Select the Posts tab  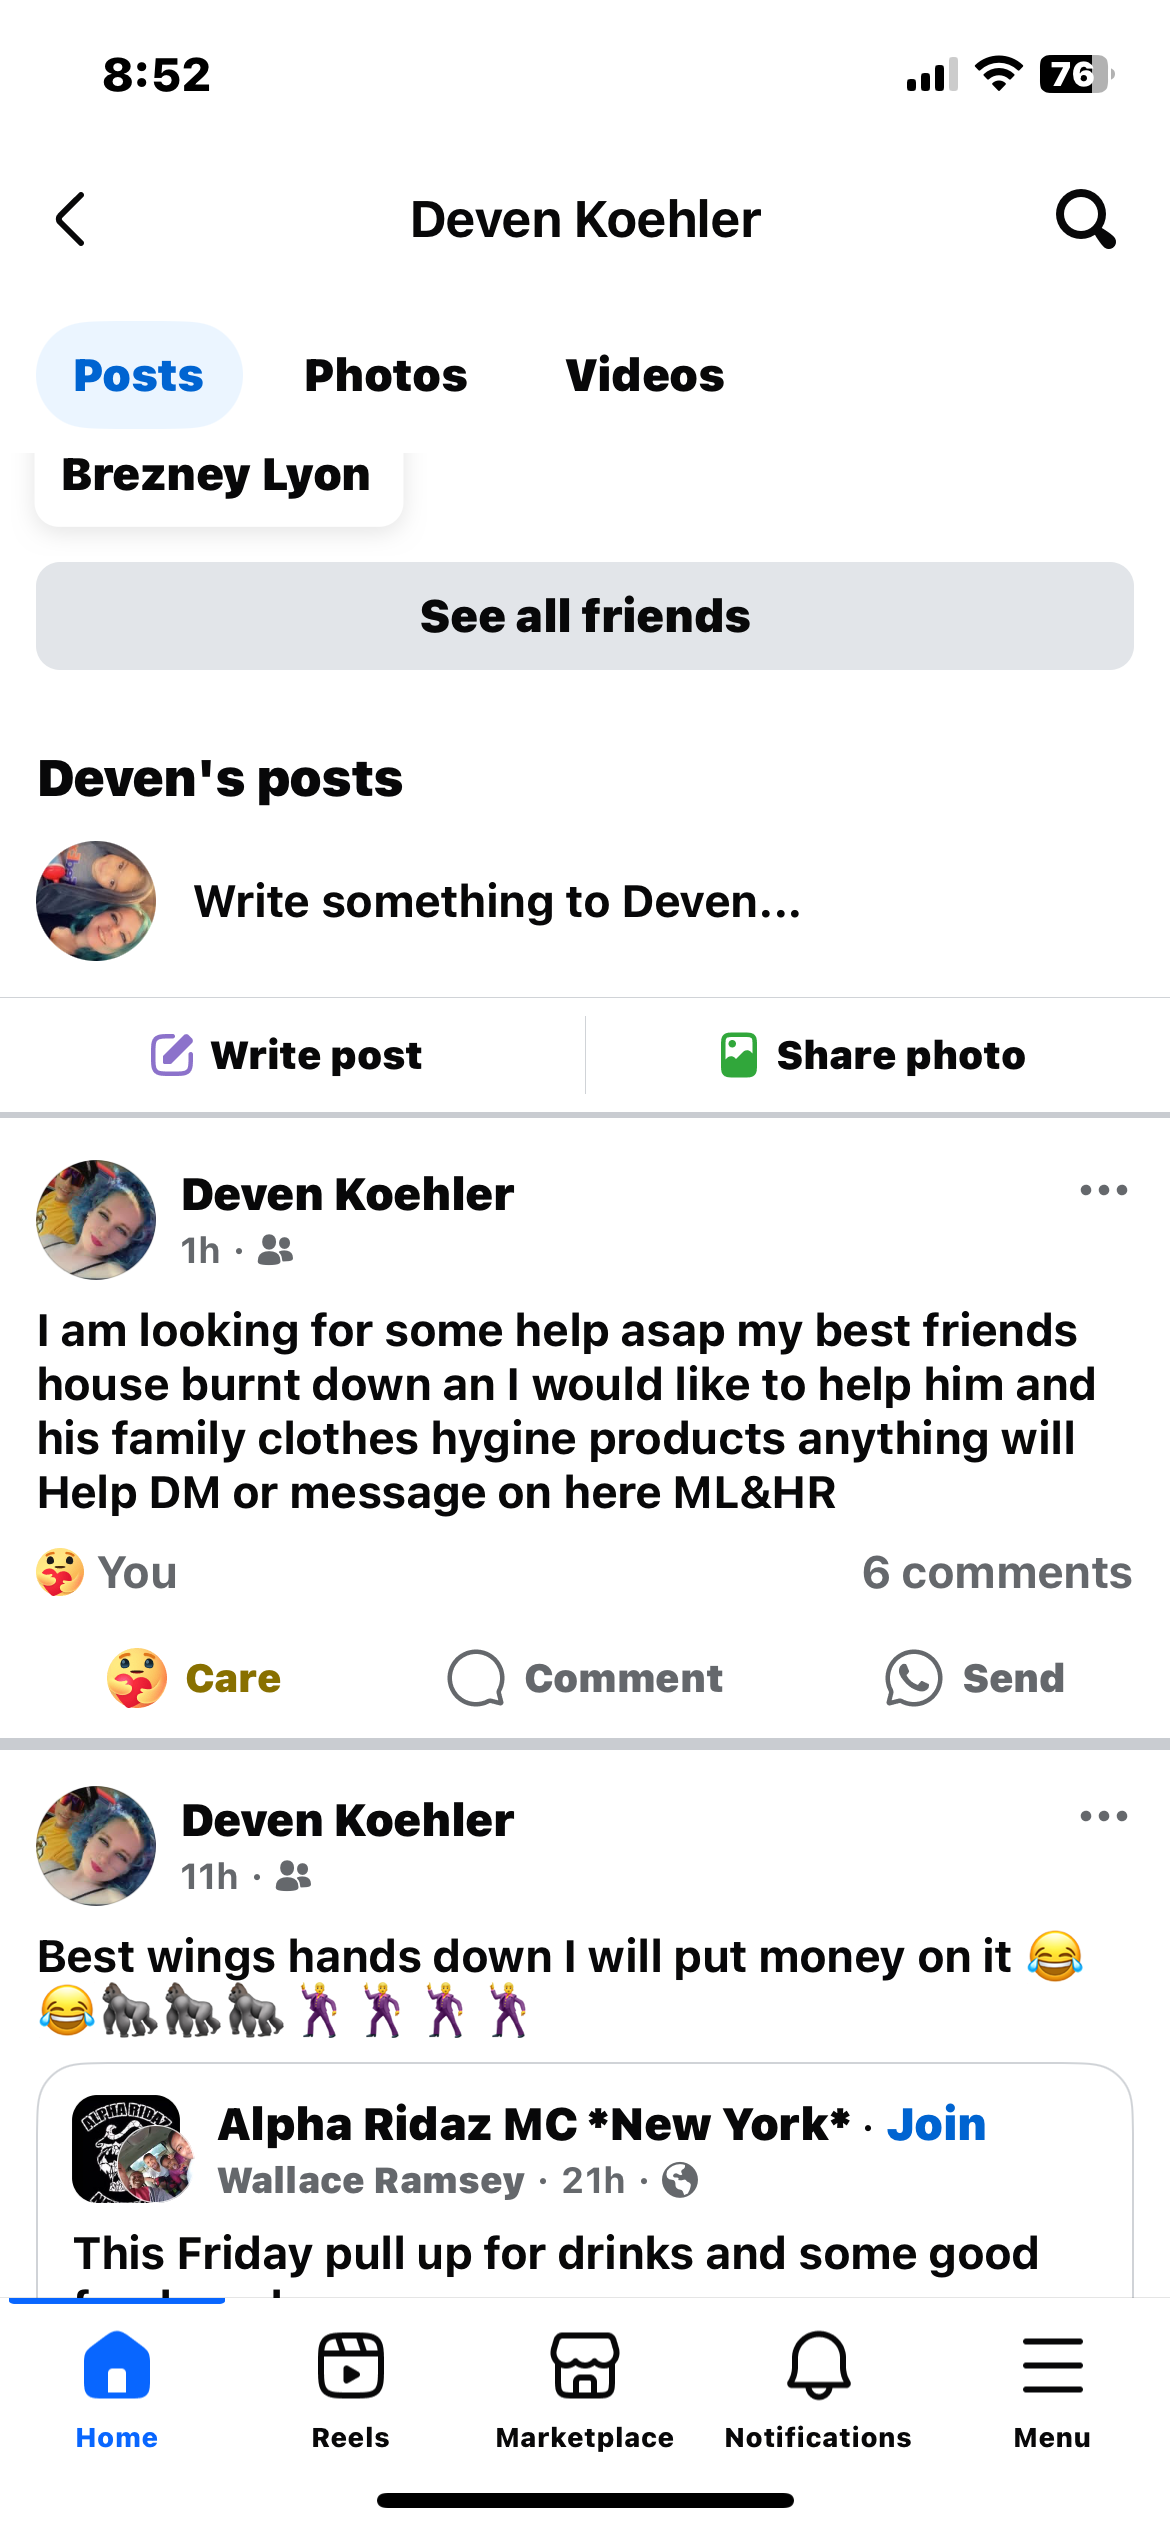[x=139, y=375]
